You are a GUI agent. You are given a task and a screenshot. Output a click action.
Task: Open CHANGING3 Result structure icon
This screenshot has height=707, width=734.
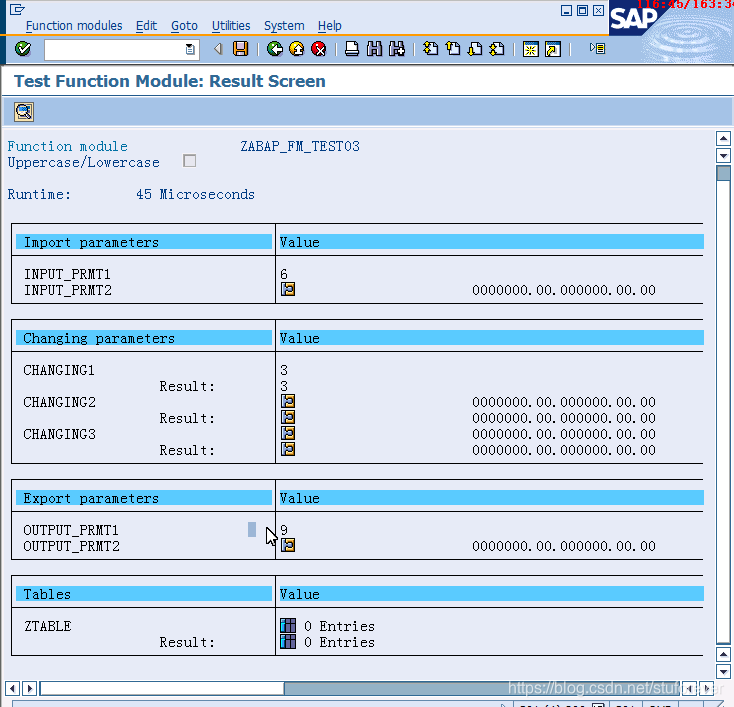point(288,449)
